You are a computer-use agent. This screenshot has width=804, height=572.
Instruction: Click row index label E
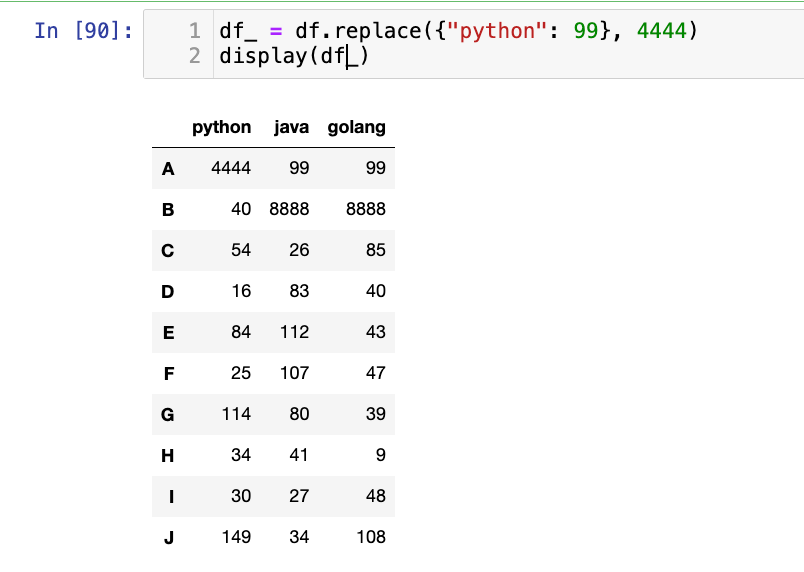pyautogui.click(x=168, y=332)
